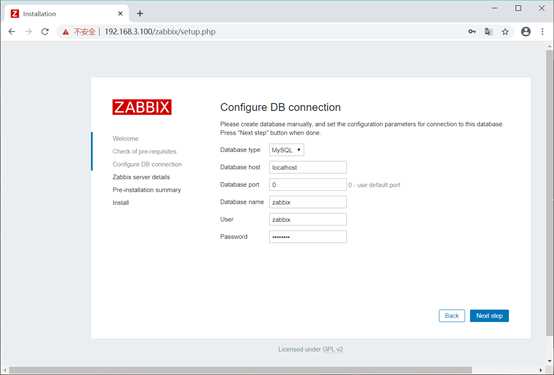Bookmark this page with star icon

point(505,32)
